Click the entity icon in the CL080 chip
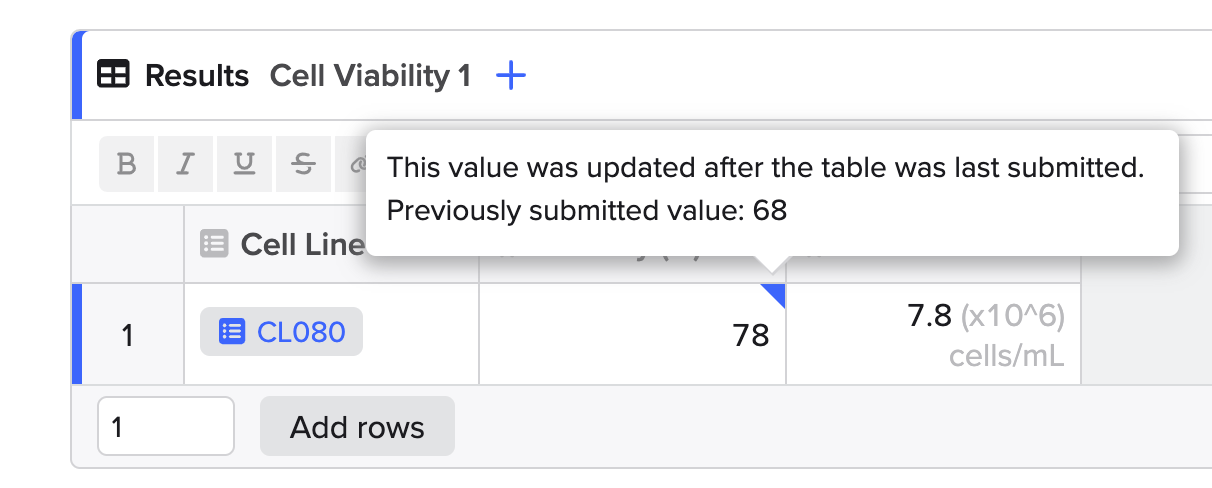 tap(232, 332)
